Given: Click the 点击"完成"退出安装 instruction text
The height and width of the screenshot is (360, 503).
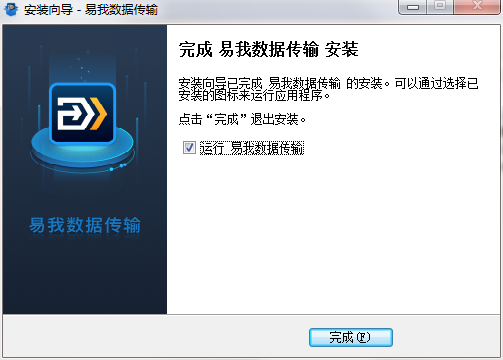Looking at the screenshot, I should pos(242,119).
